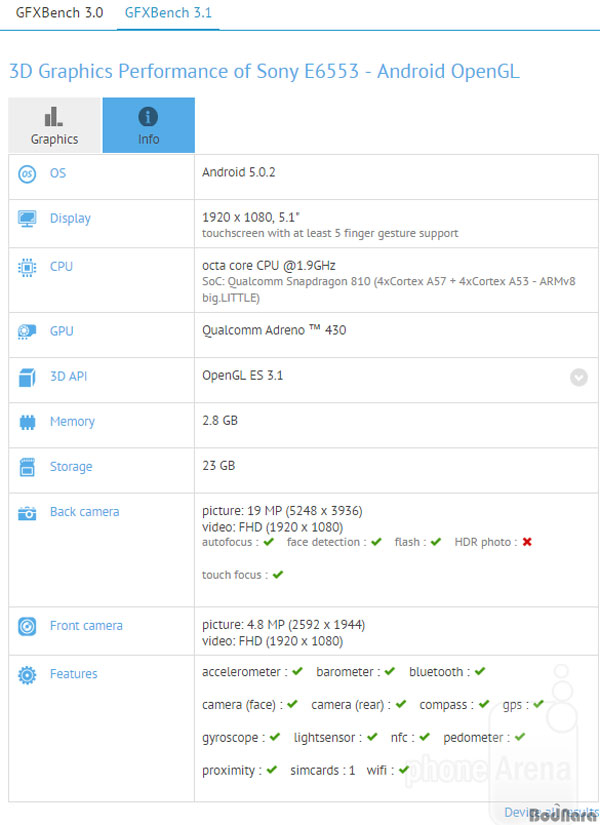Viewport: 600px width, 825px height.
Task: Click the 23 GB storage value
Action: pyautogui.click(x=218, y=466)
